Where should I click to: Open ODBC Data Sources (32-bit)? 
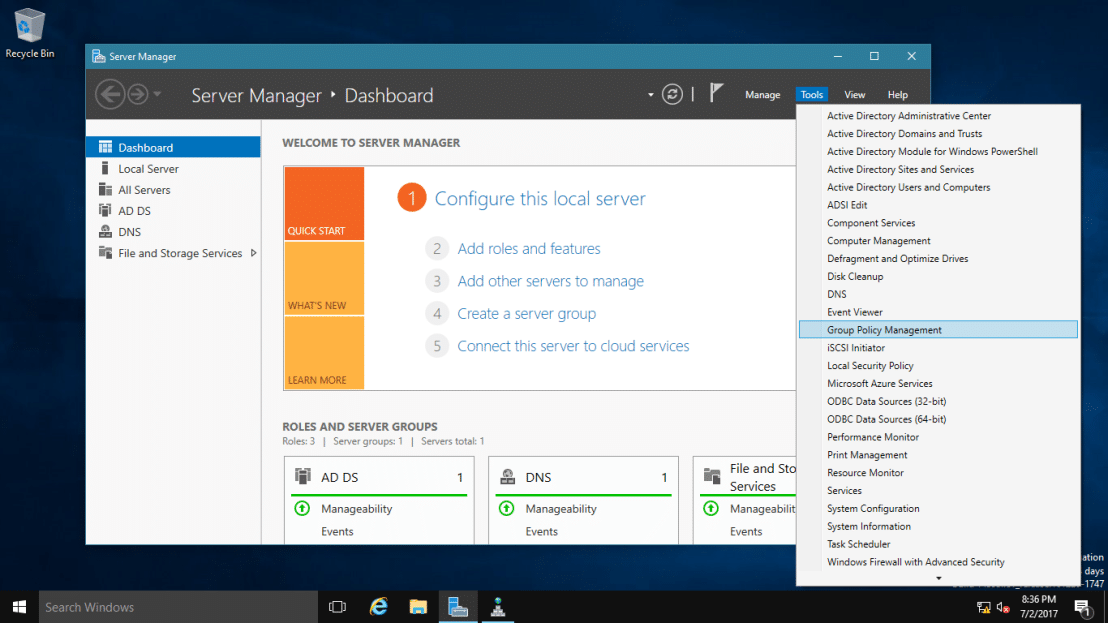tap(938, 401)
